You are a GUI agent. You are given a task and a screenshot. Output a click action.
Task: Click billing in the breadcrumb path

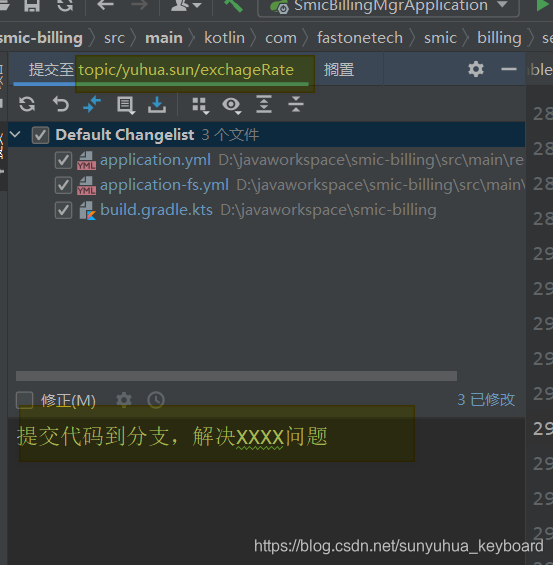499,38
